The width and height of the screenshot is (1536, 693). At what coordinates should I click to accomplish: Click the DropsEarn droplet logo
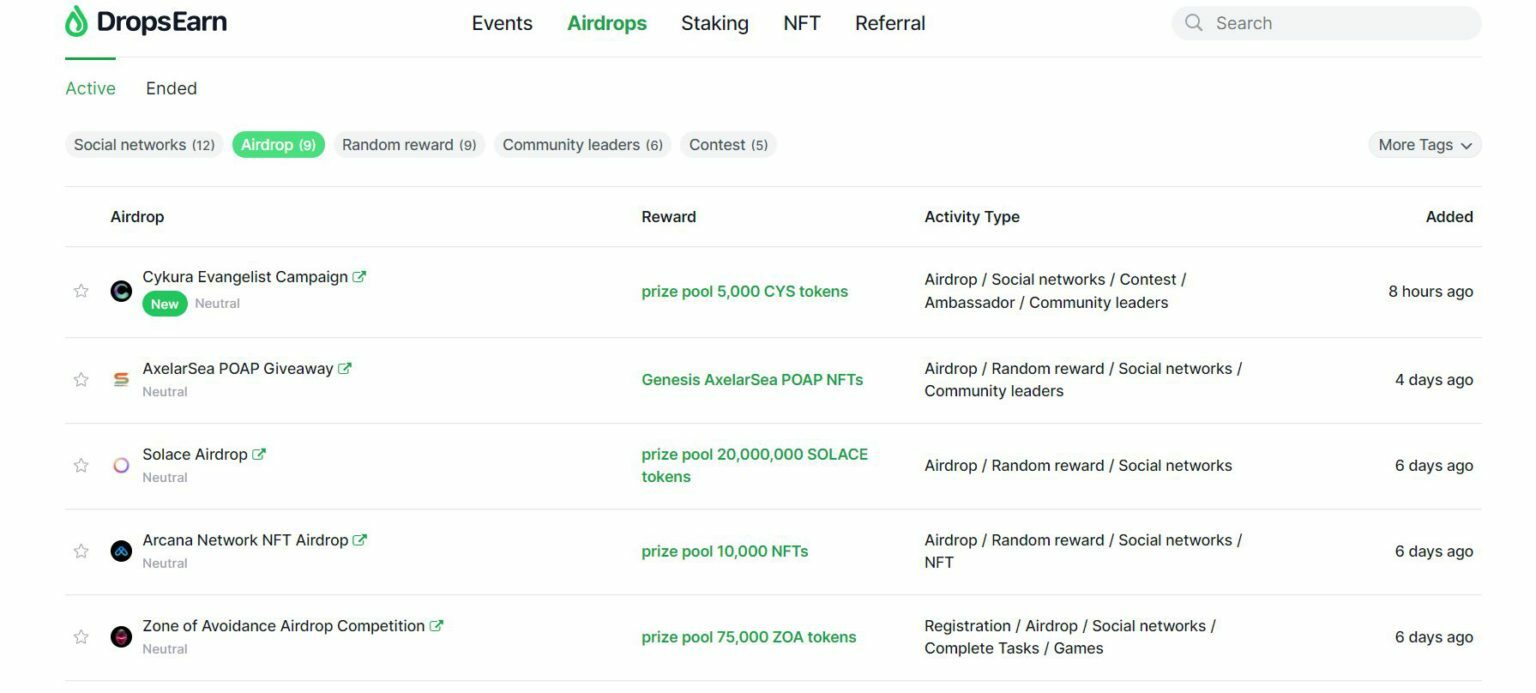pyautogui.click(x=77, y=21)
